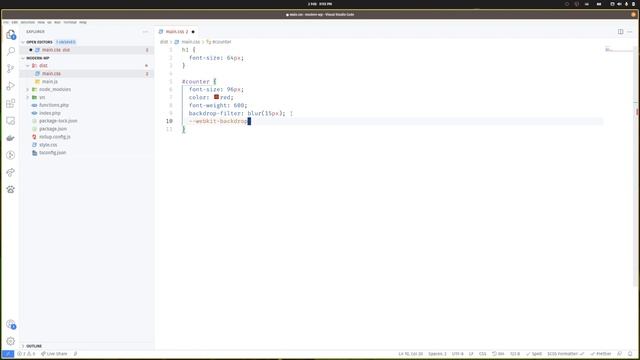Click the #counter breadcrumb segment
Viewport: 640px width, 360px height.
tap(219, 42)
